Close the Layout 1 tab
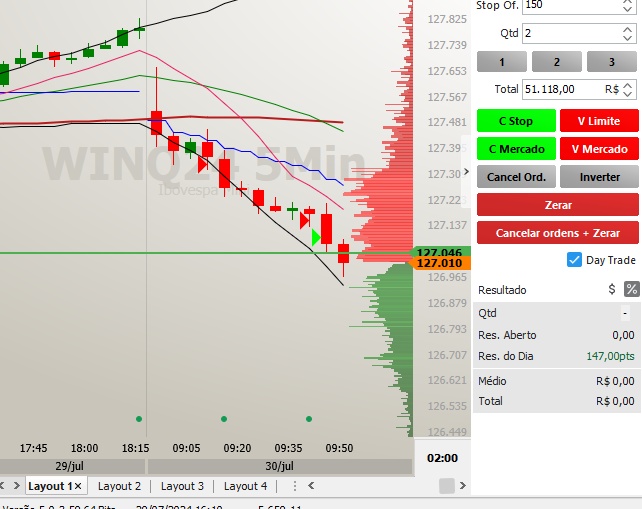This screenshot has height=509, width=642. 78,486
